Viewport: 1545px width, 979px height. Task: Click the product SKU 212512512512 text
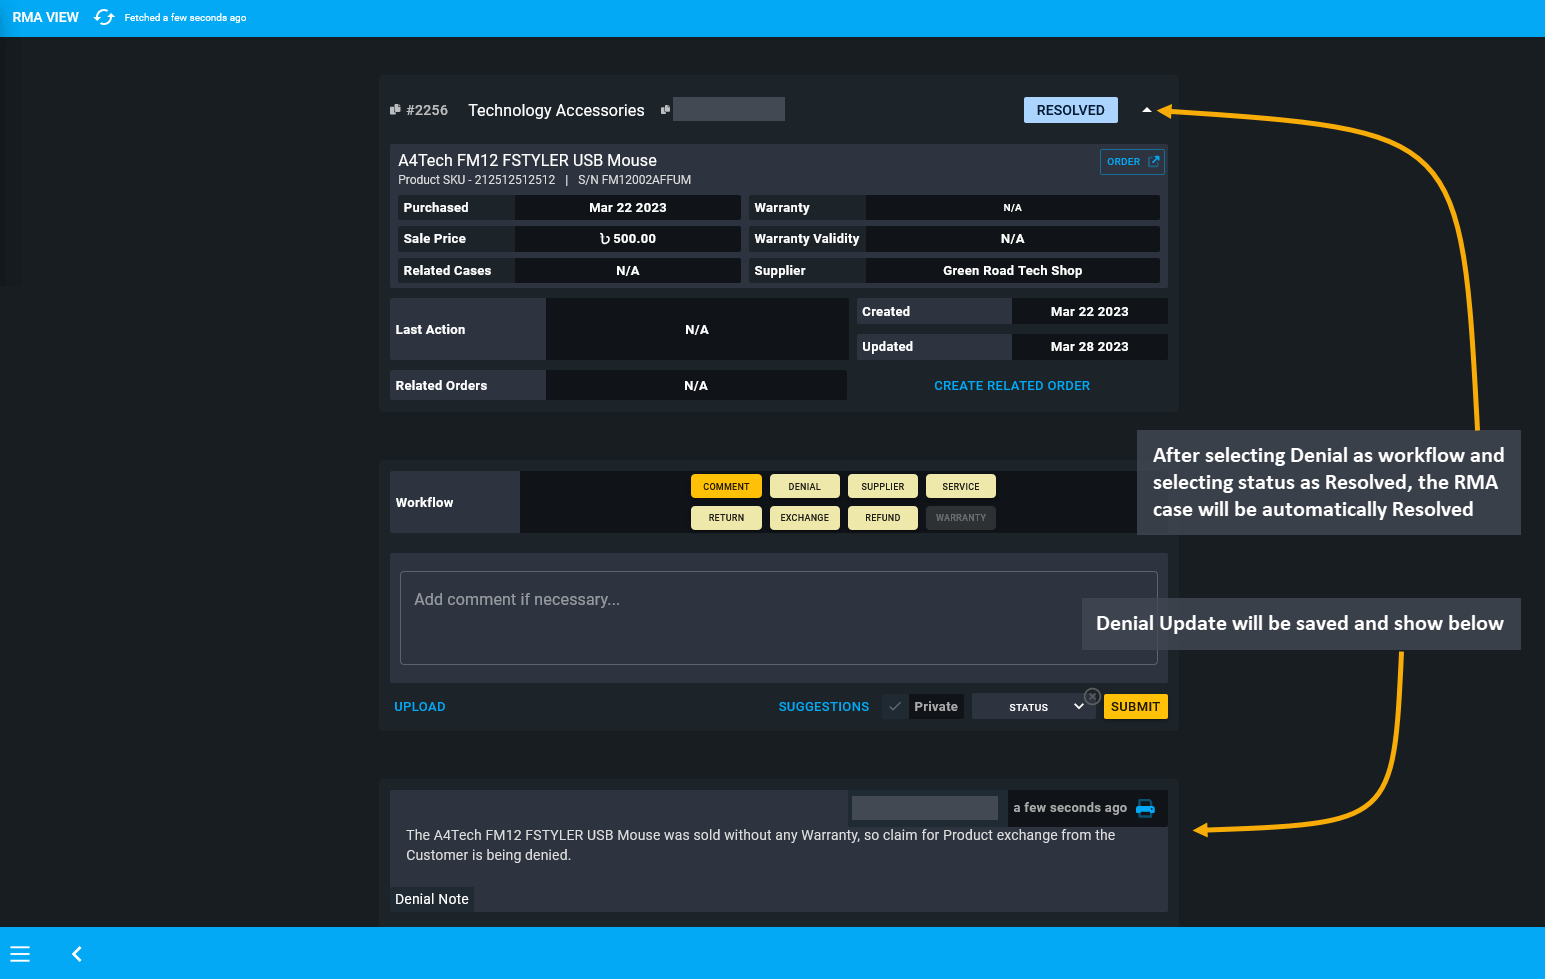coord(476,180)
